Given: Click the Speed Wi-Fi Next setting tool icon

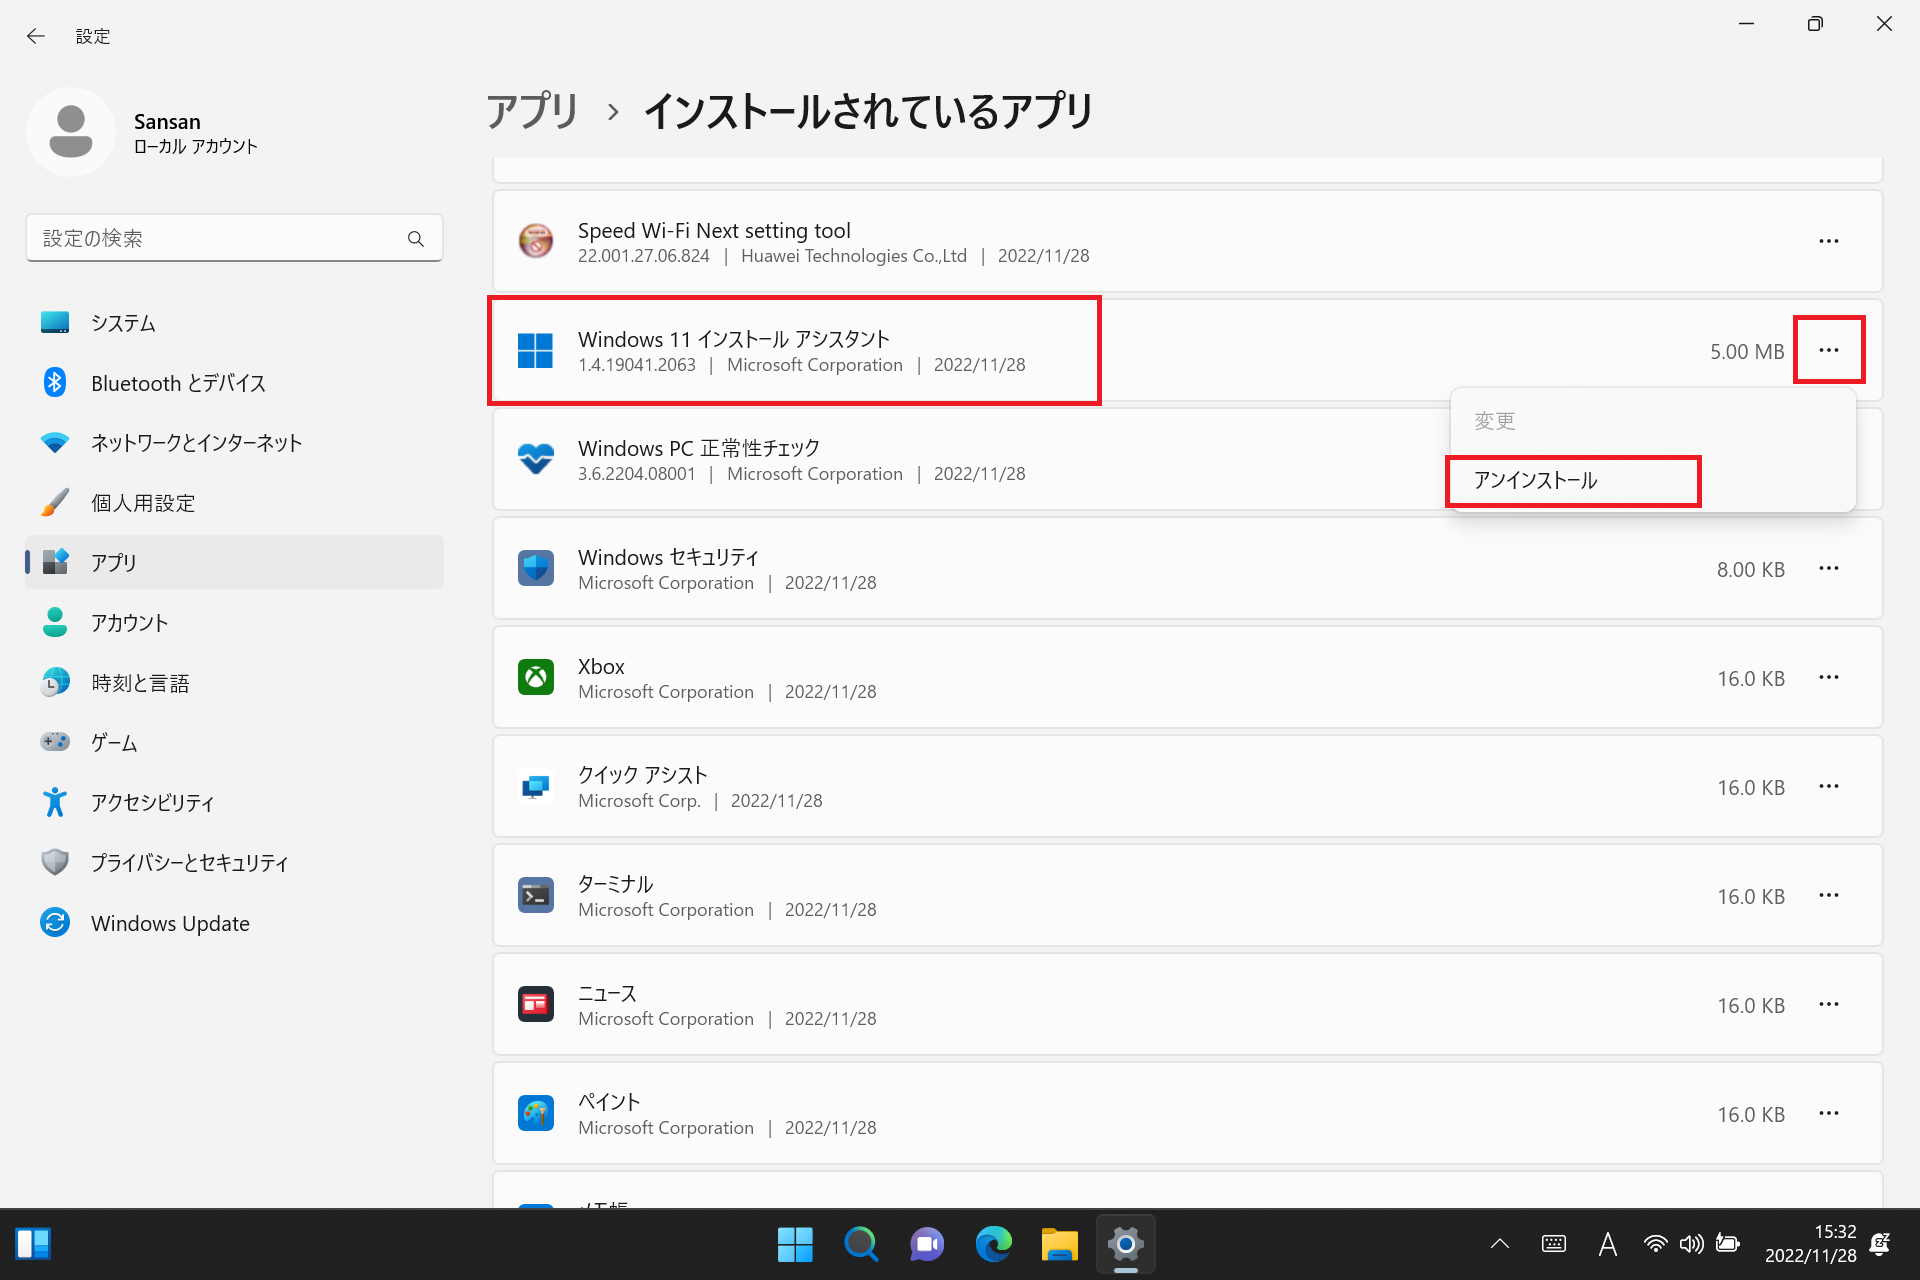Looking at the screenshot, I should (536, 241).
